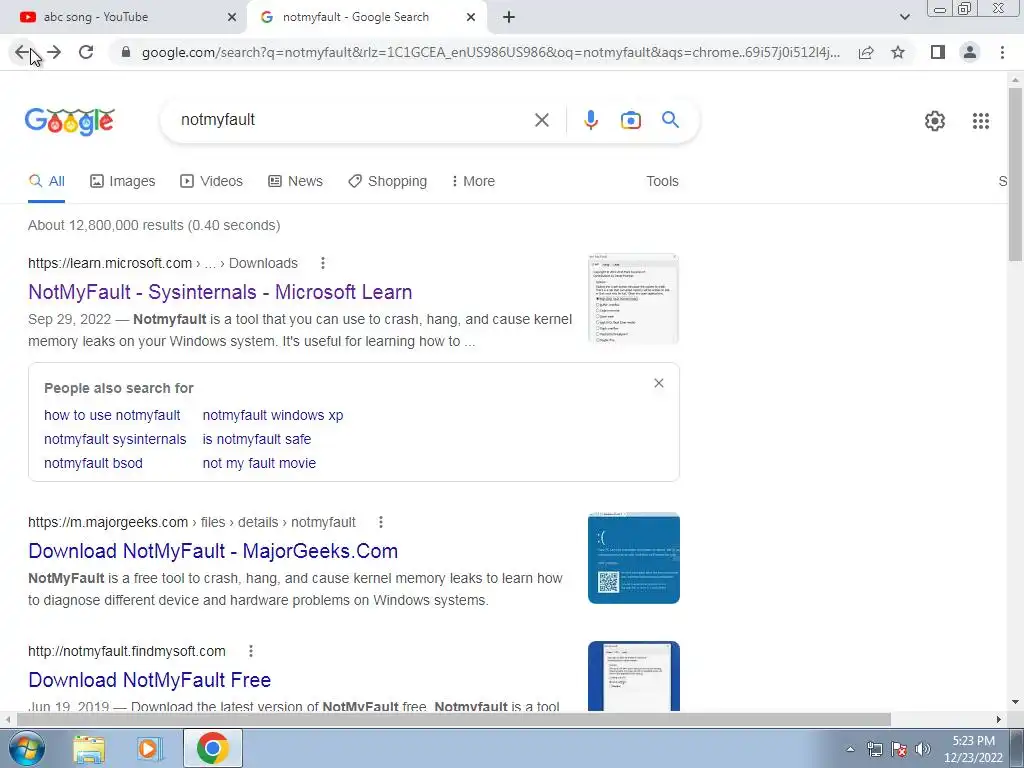Viewport: 1024px width, 768px height.
Task: Open the MajorGeeks blue screen thumbnail
Action: point(633,558)
